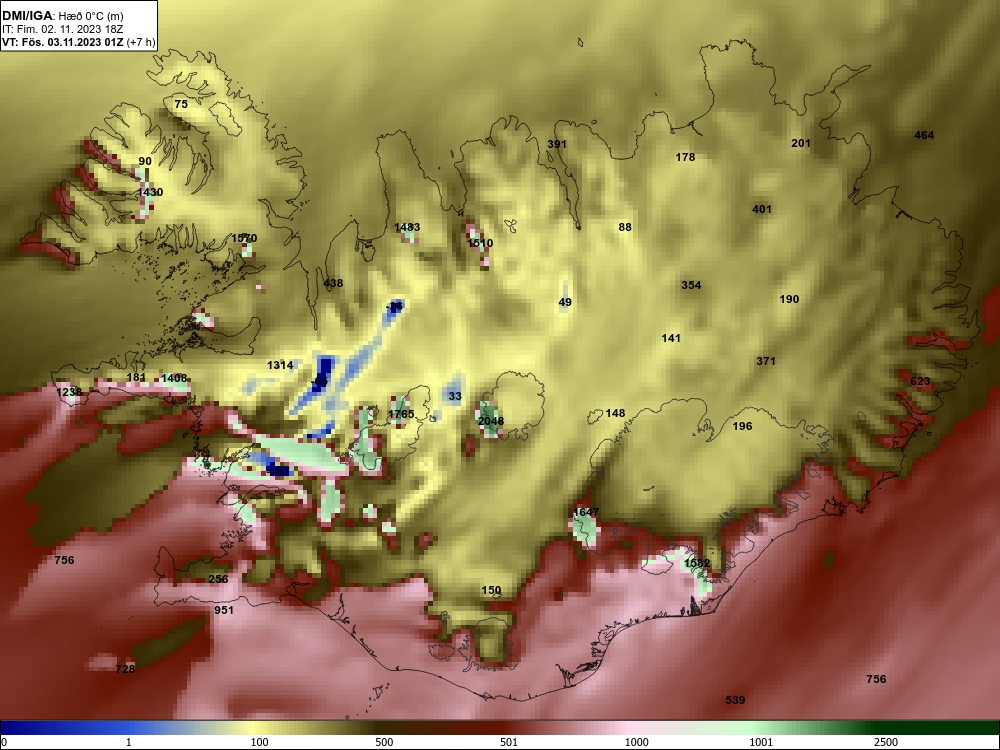
Task: Click the offshore value 539
Action: pyautogui.click(x=735, y=700)
